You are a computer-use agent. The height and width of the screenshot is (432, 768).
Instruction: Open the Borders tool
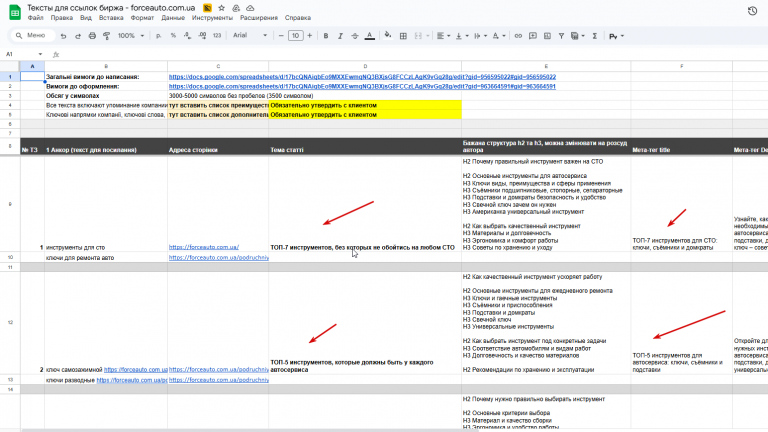click(403, 36)
